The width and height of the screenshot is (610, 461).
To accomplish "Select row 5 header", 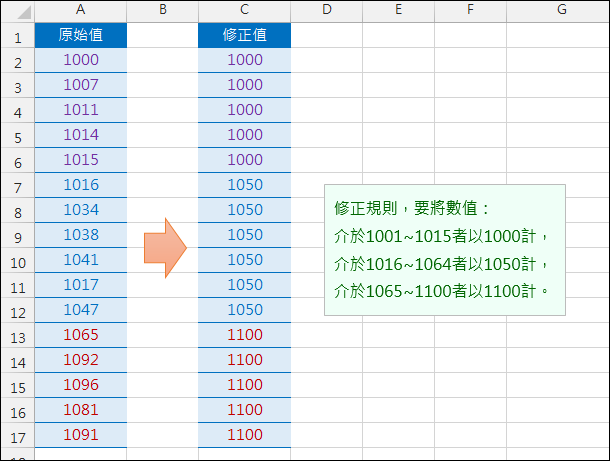I will point(18,136).
